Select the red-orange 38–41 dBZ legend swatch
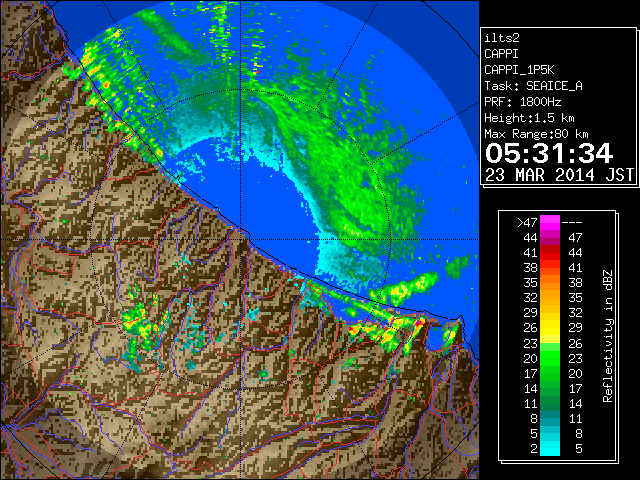 [x=550, y=268]
